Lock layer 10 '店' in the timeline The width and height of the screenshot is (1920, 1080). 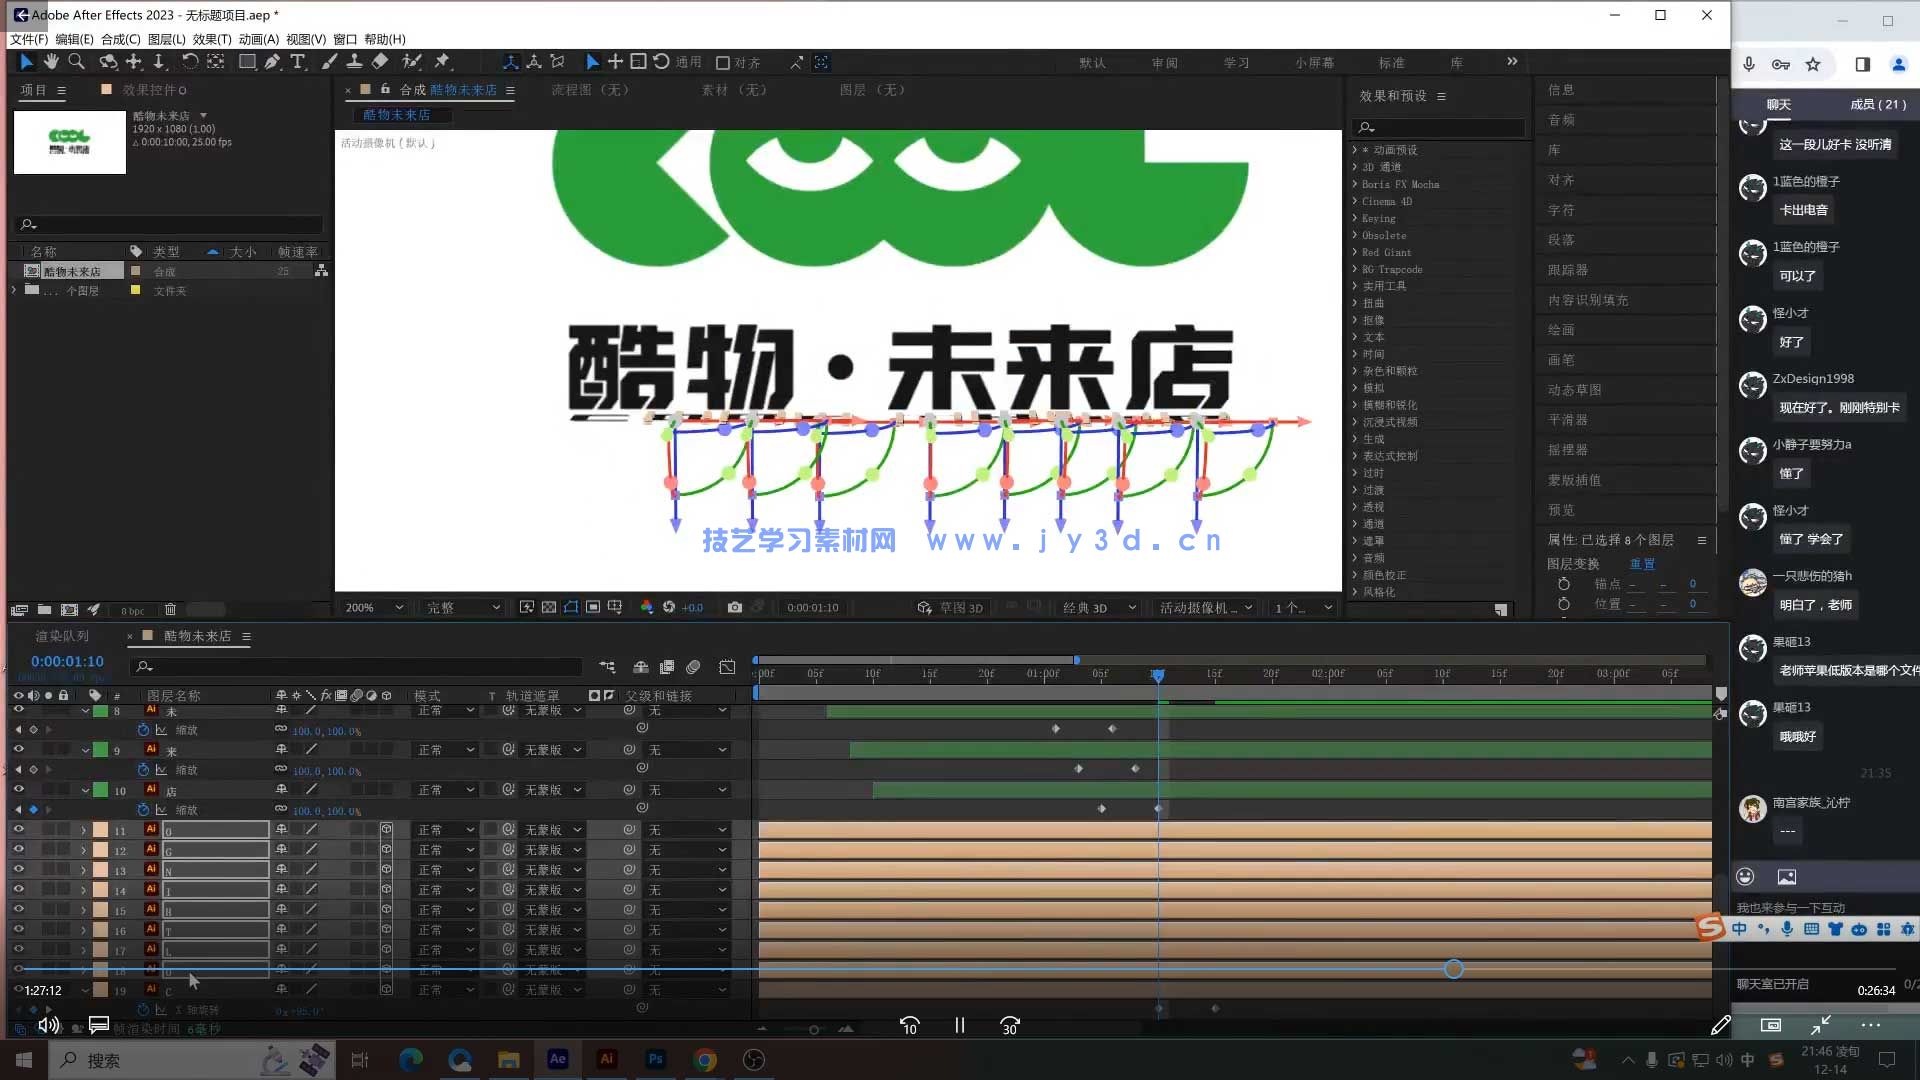63,789
